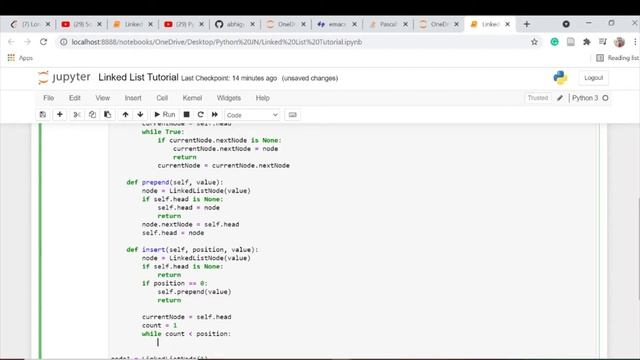
Task: Open the Help menu
Action: [262, 98]
